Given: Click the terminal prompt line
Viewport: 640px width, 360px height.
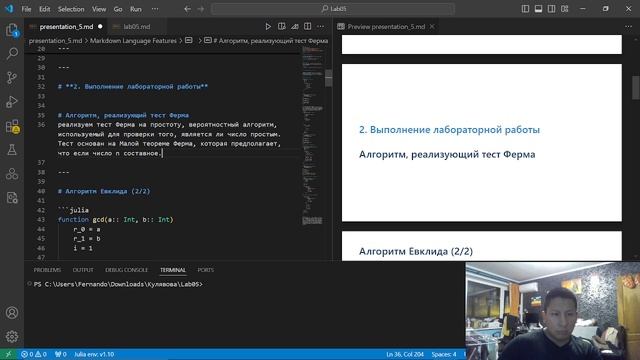Looking at the screenshot, I should click(x=118, y=284).
